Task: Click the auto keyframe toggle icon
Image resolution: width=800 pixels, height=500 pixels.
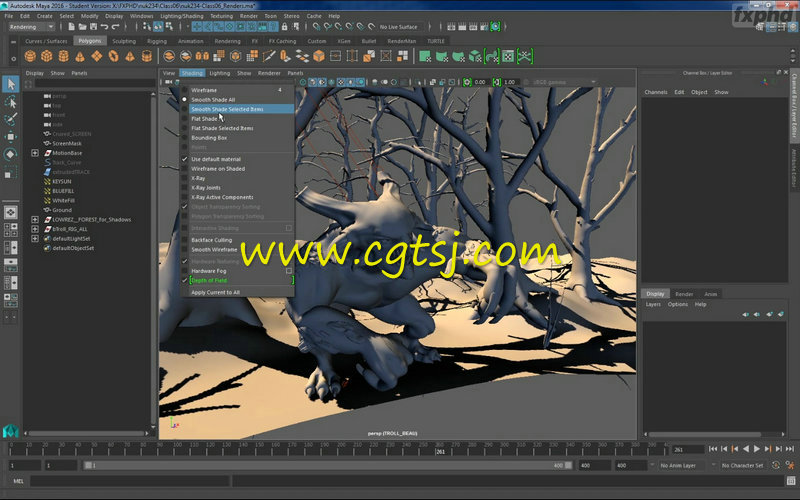Action: tap(776, 465)
